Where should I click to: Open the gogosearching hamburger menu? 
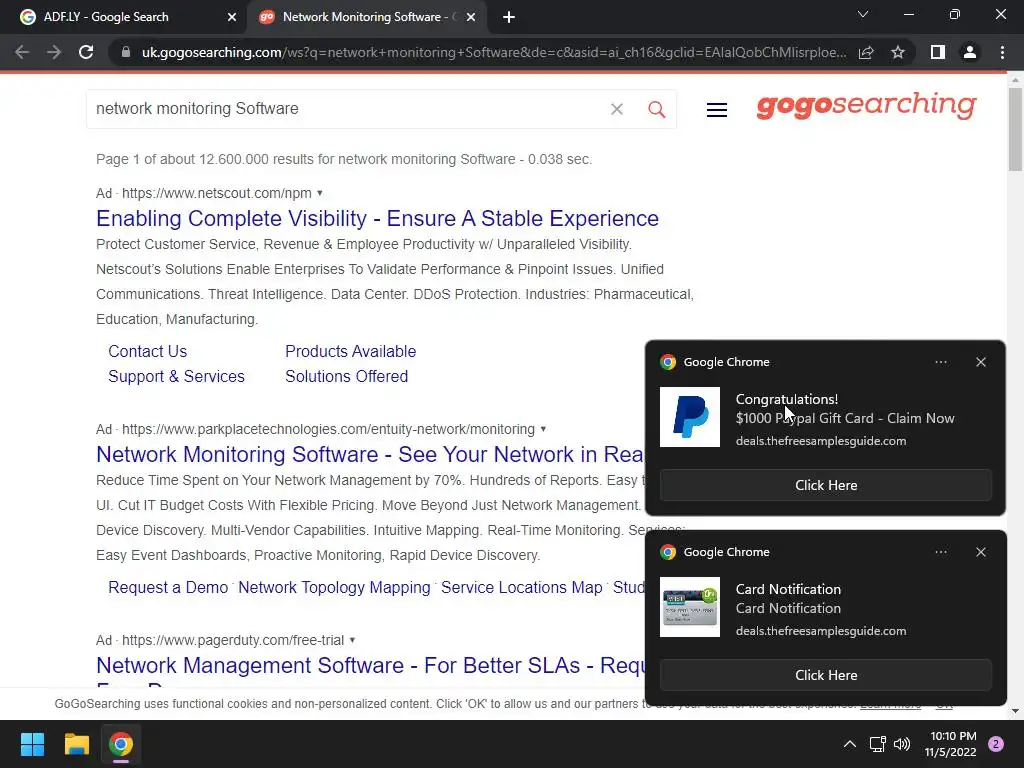[x=716, y=110]
